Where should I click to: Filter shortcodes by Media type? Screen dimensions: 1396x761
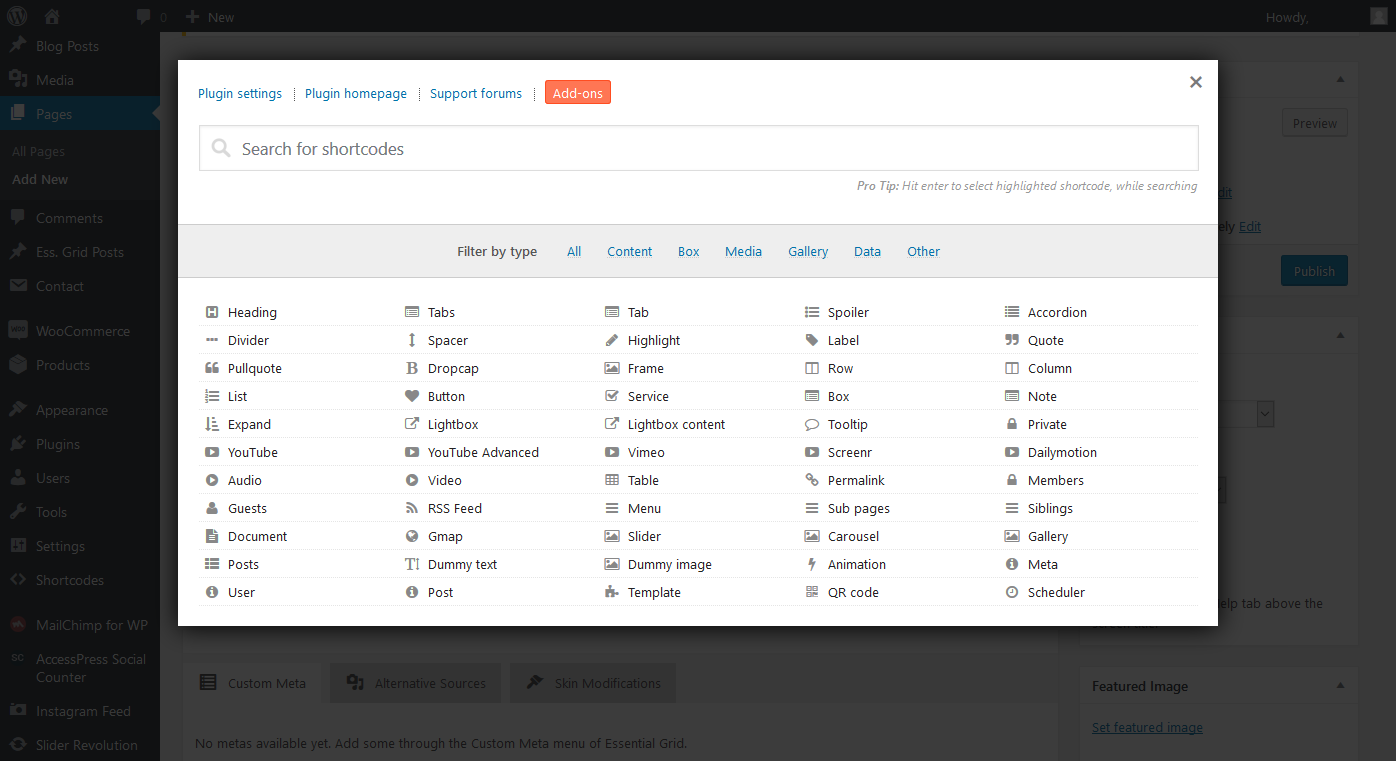[743, 252]
